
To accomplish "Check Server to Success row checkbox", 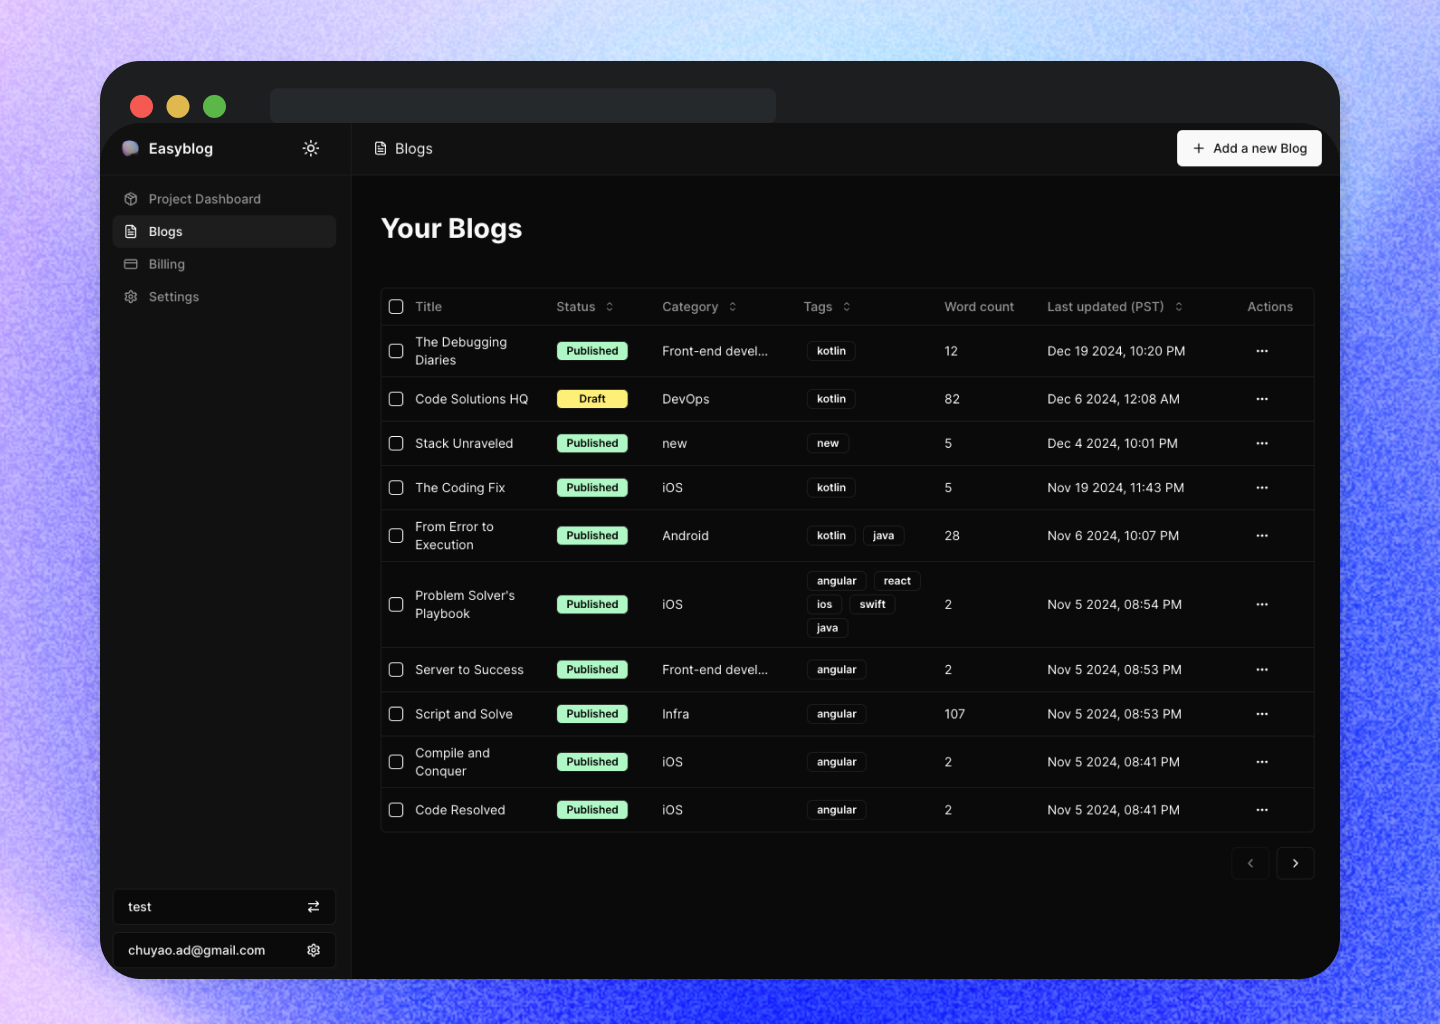I will (x=396, y=670).
